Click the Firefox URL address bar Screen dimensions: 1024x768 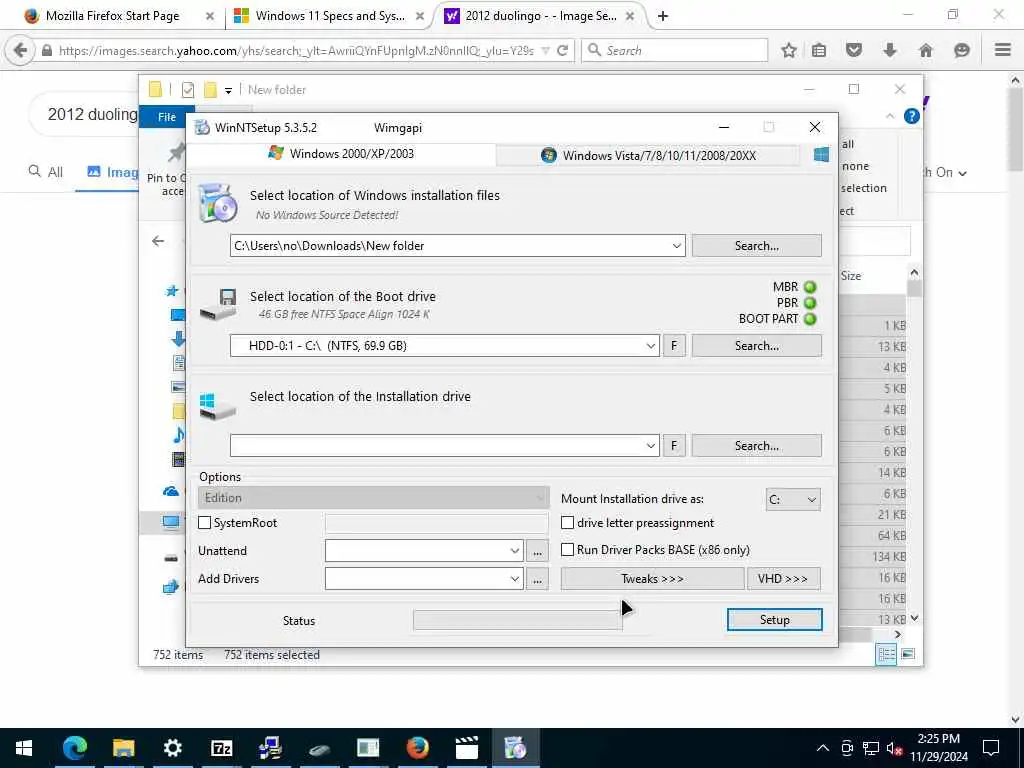pyautogui.click(x=296, y=50)
